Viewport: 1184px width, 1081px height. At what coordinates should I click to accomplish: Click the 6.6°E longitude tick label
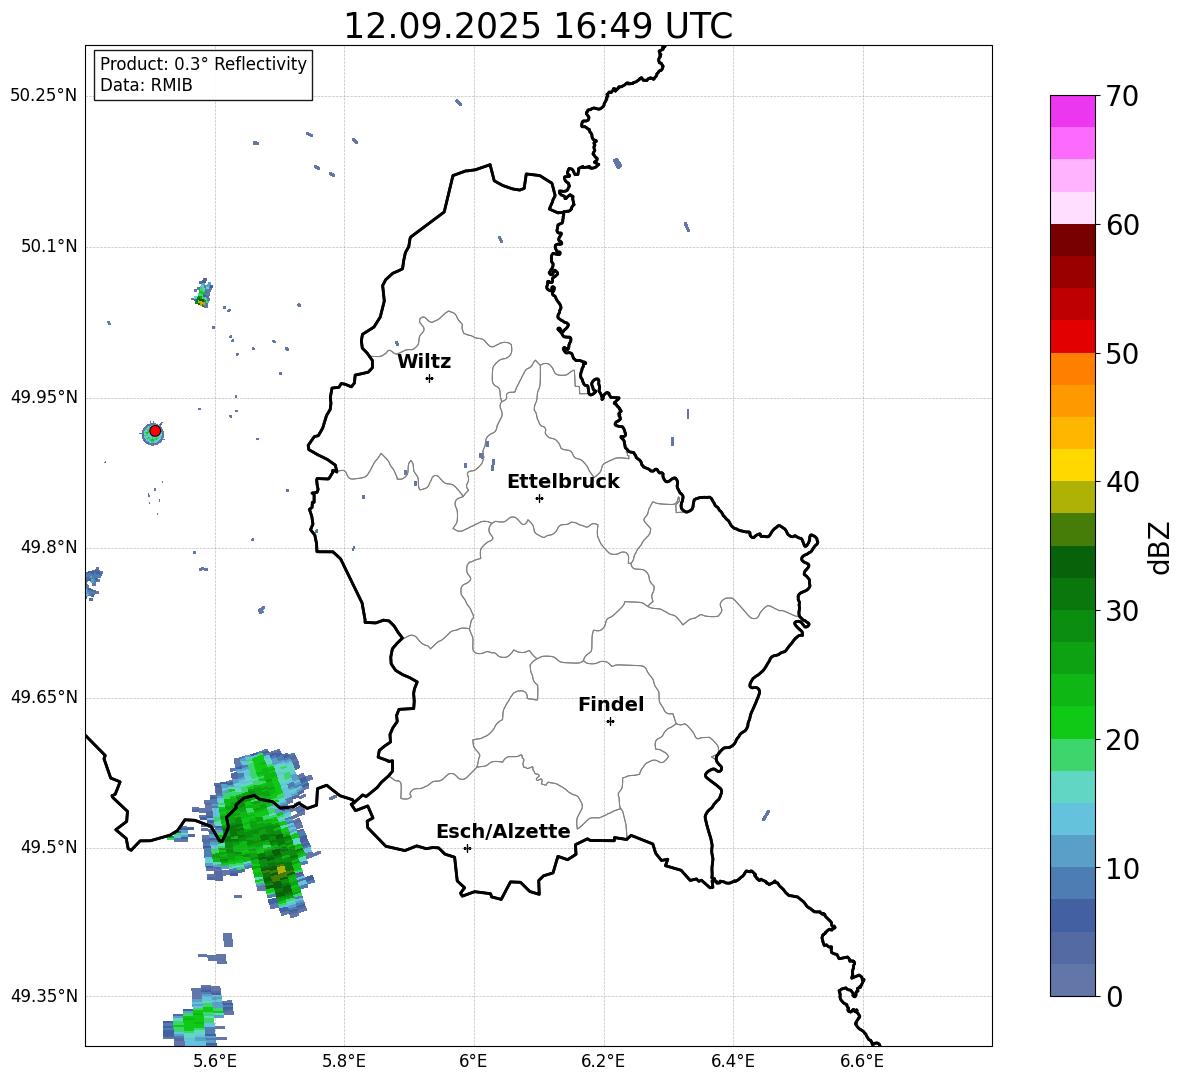pyautogui.click(x=862, y=1061)
